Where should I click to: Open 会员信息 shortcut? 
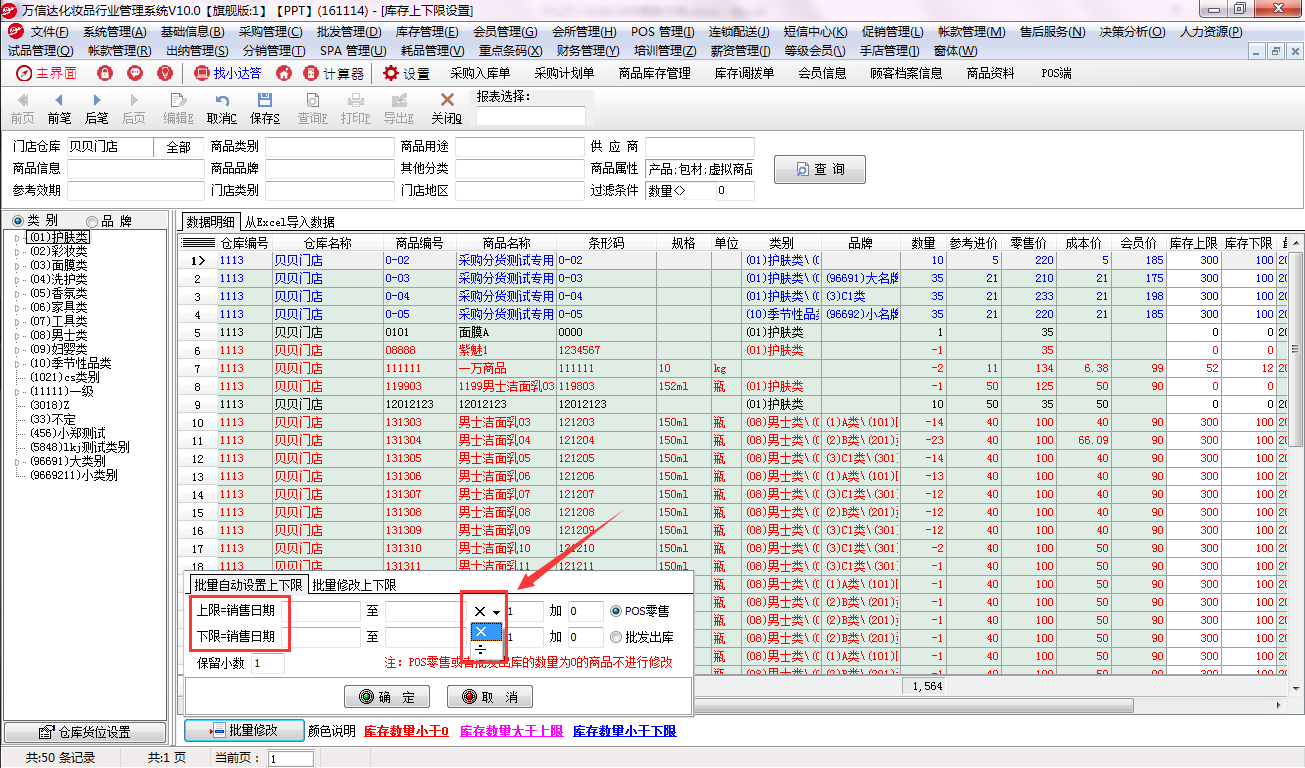pyautogui.click(x=822, y=73)
